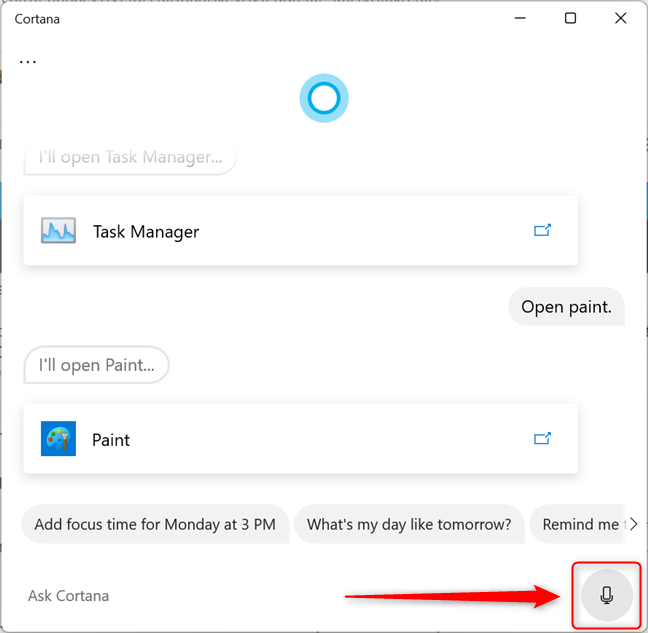Click the Cortana blue circle logo
Image resolution: width=648 pixels, height=633 pixels.
324,98
